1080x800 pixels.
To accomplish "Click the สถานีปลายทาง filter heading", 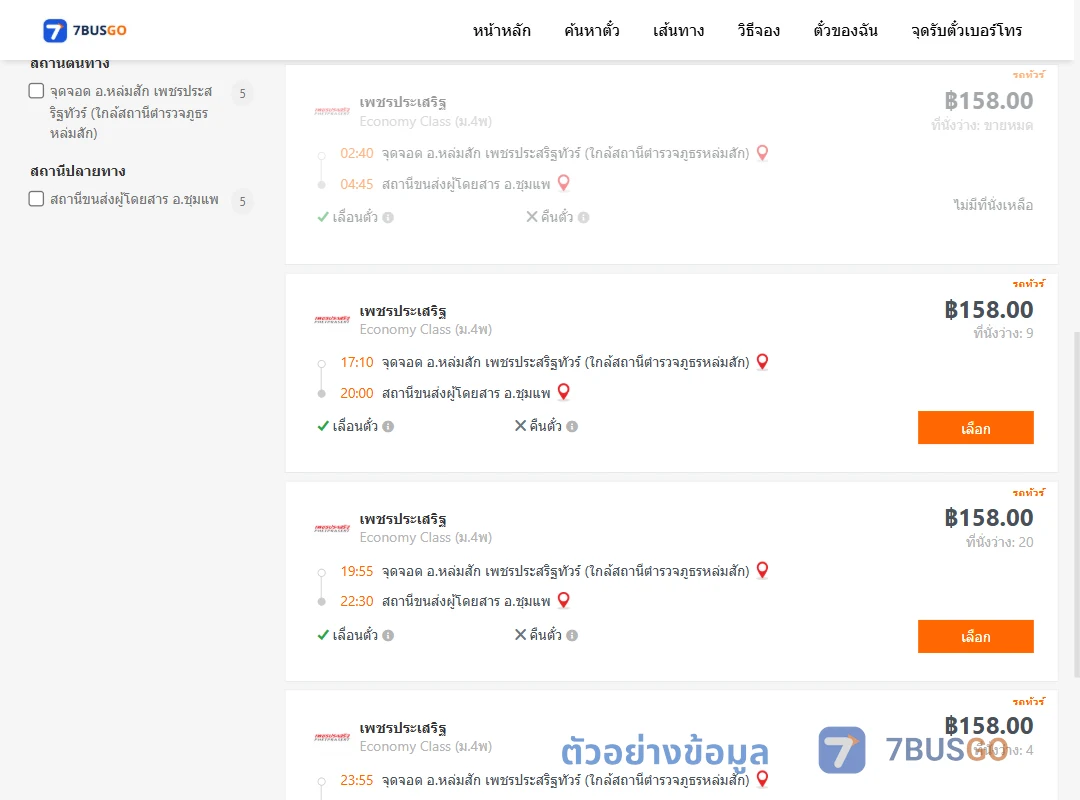I will (x=78, y=171).
